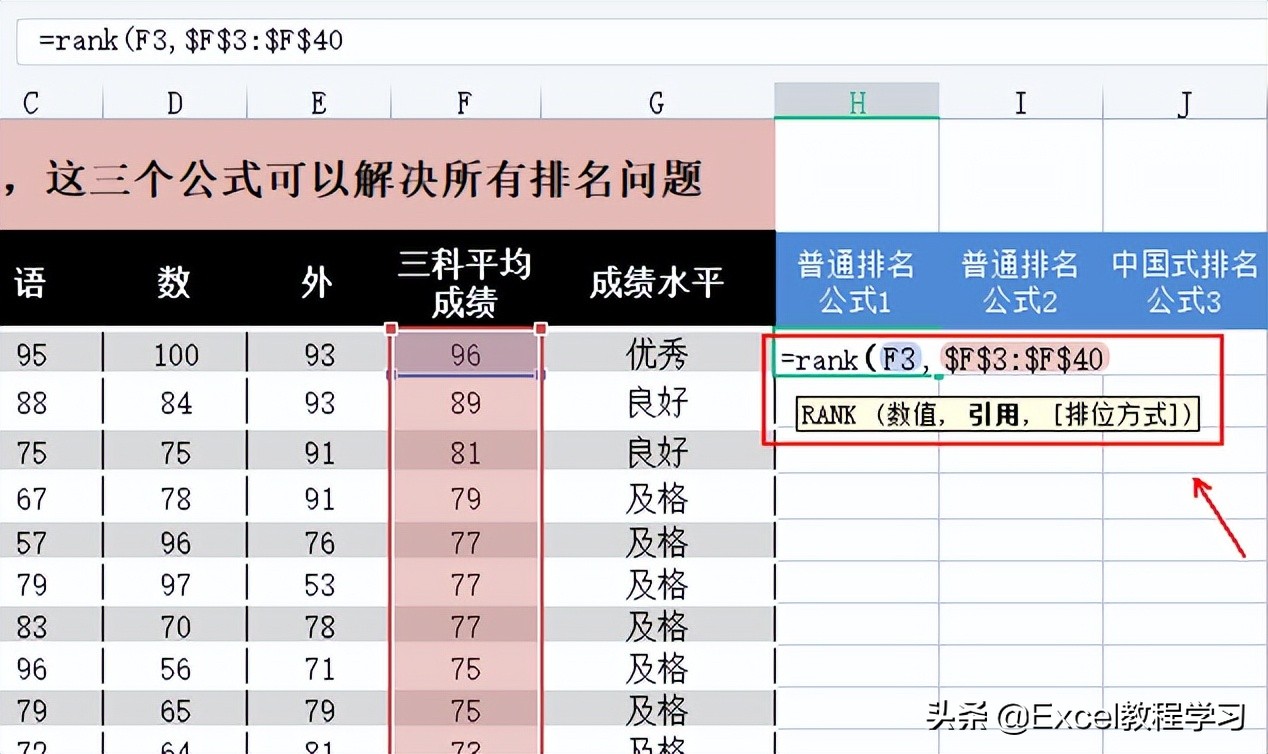This screenshot has width=1268, height=754.
Task: Select the cell with score 56
Action: tap(175, 668)
